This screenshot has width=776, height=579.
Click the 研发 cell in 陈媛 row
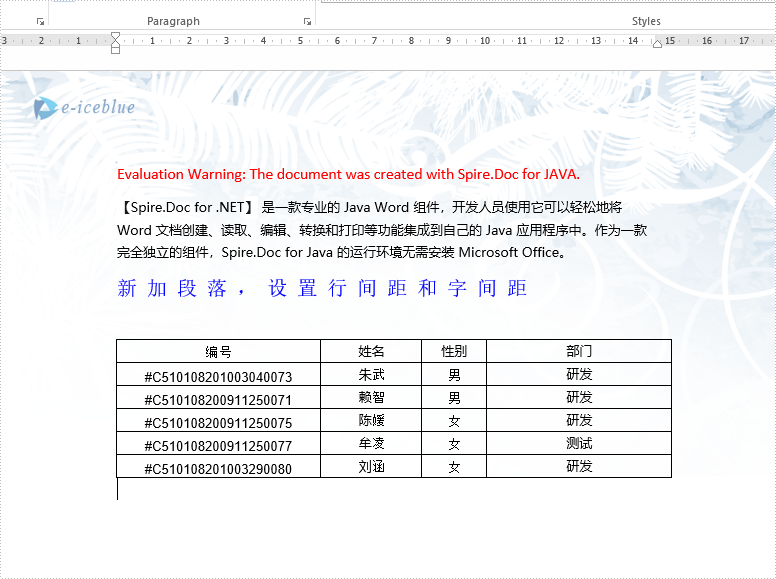579,421
